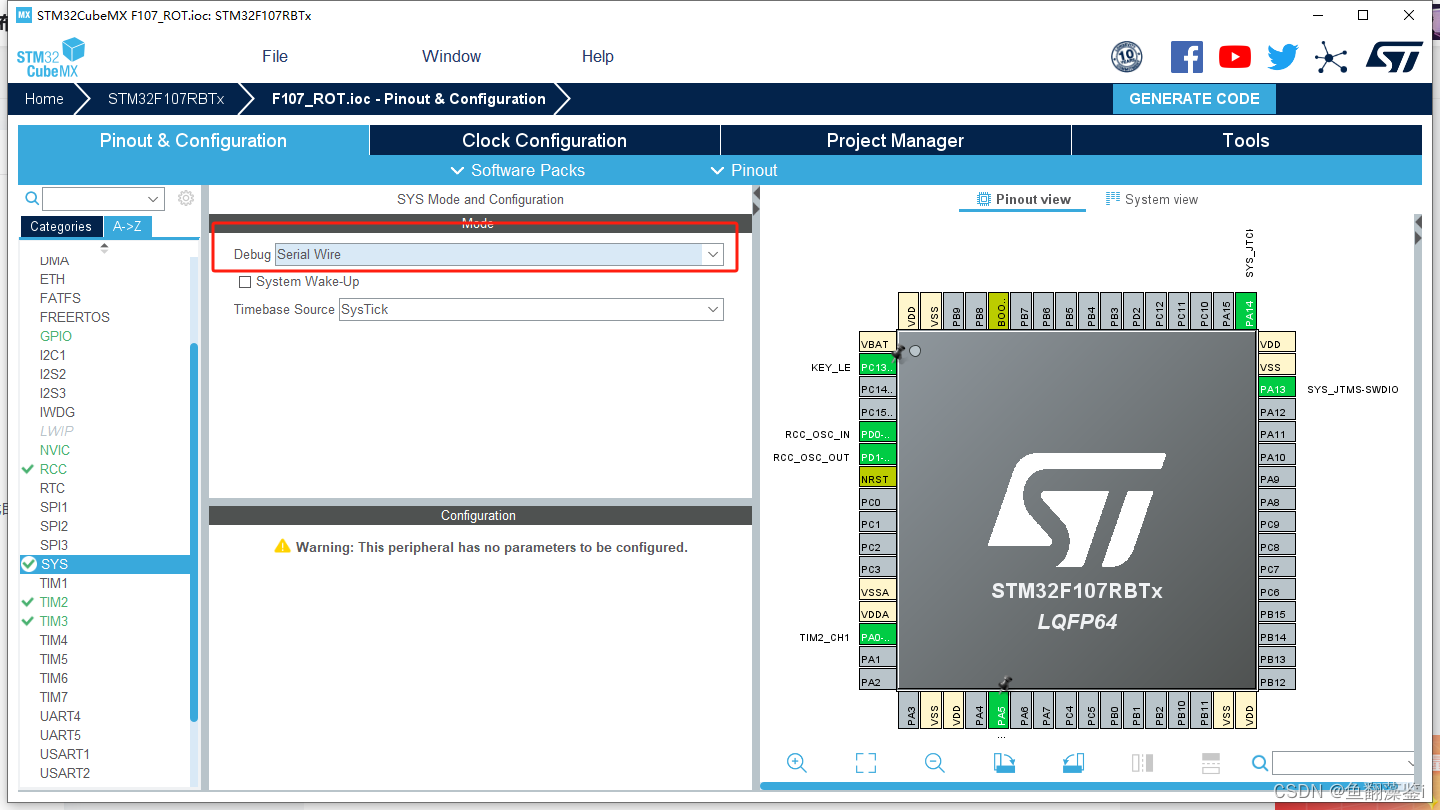Click the split vertical layout icon
Viewport: 1440px width, 810px height.
[x=1142, y=763]
